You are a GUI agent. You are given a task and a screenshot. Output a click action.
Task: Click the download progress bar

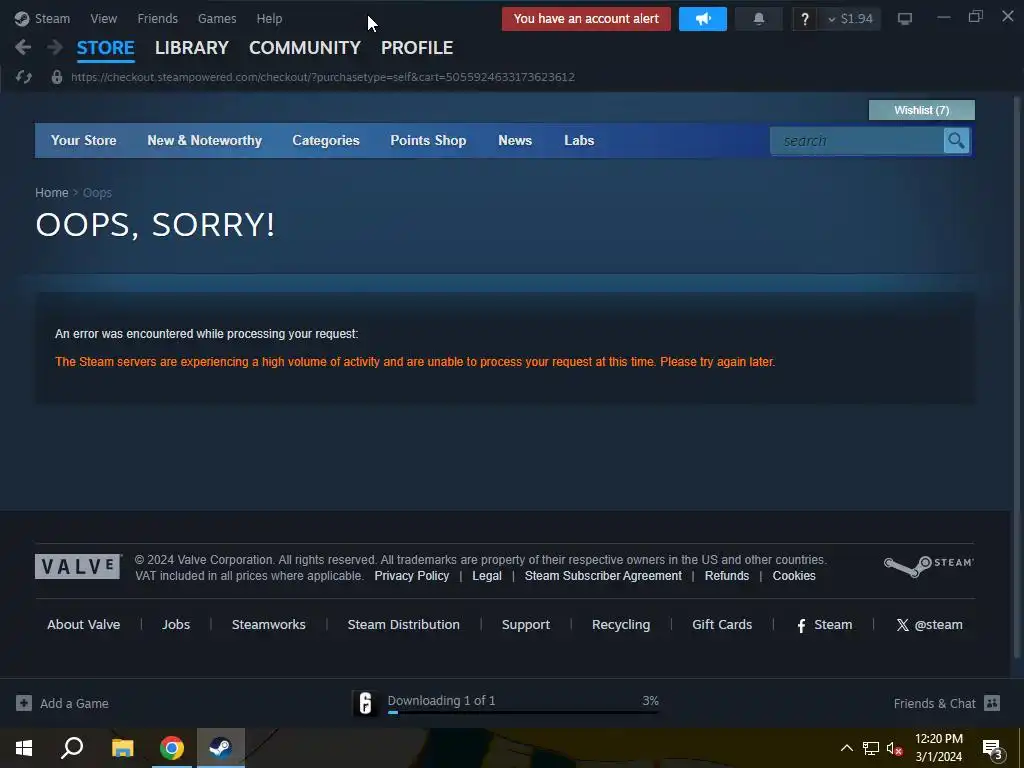pyautogui.click(x=522, y=712)
